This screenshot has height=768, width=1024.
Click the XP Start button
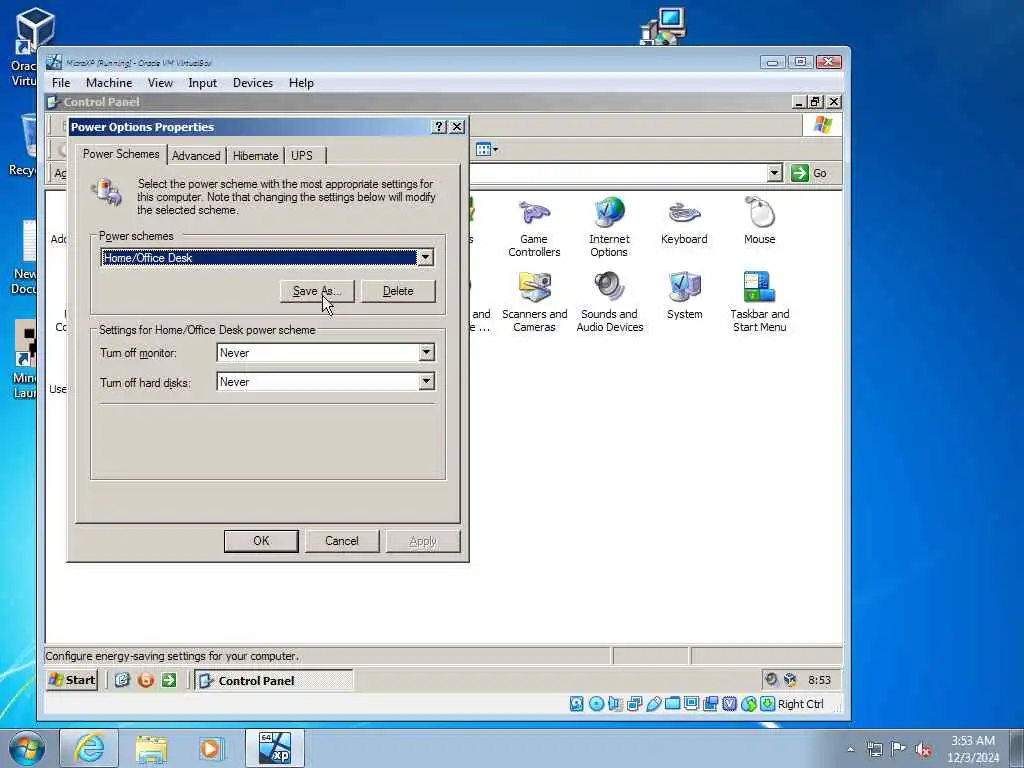(x=72, y=680)
